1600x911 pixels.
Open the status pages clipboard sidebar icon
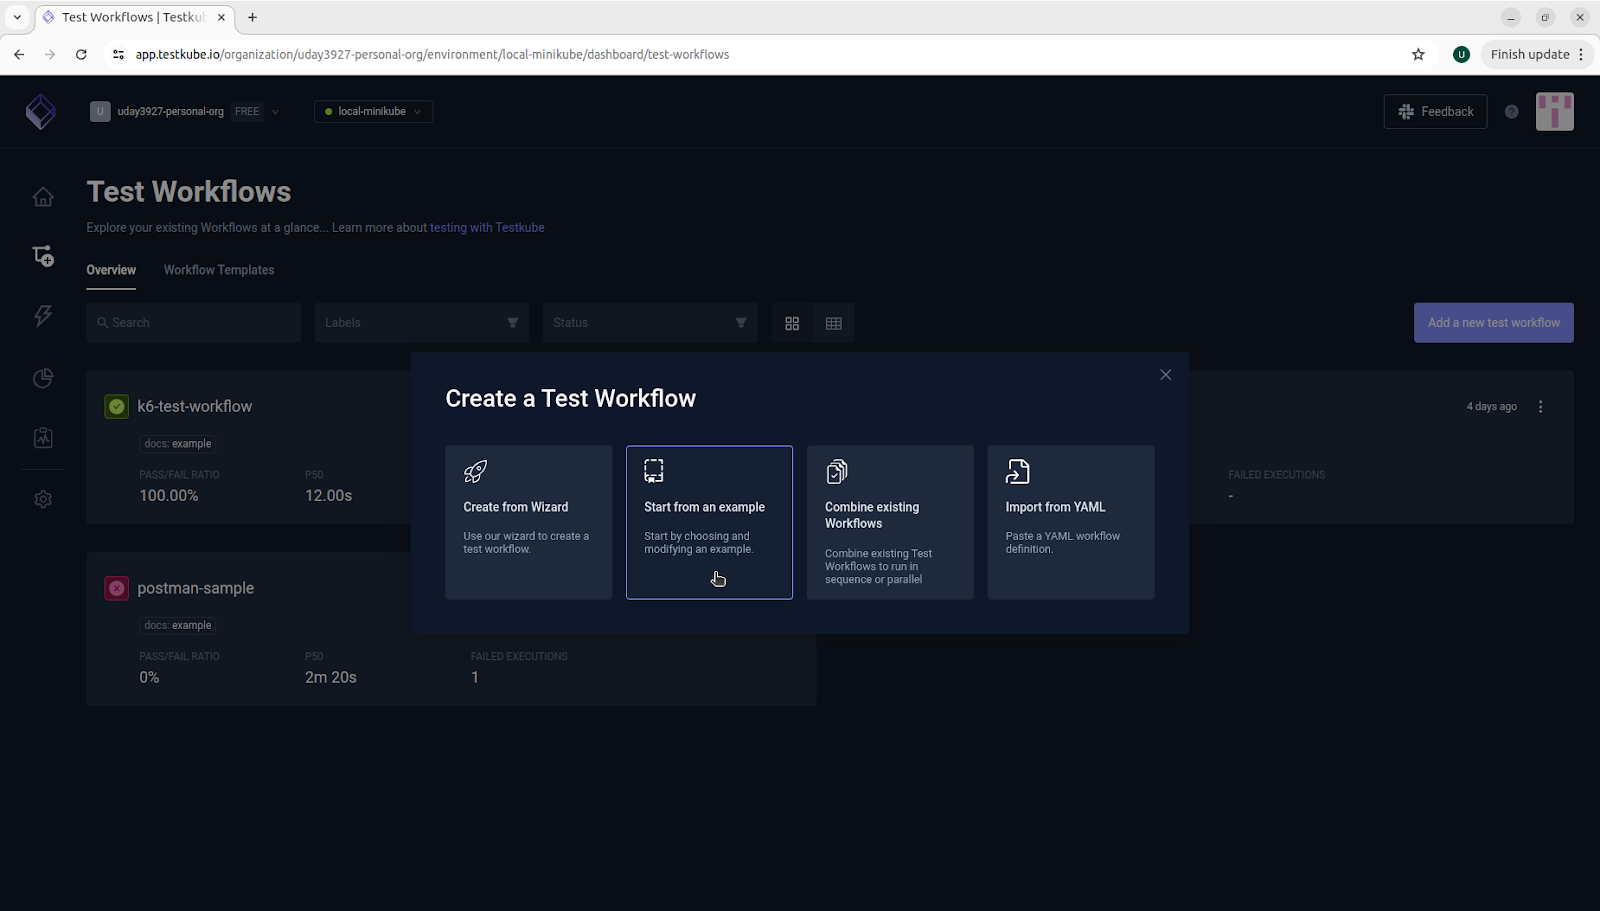[x=43, y=438]
